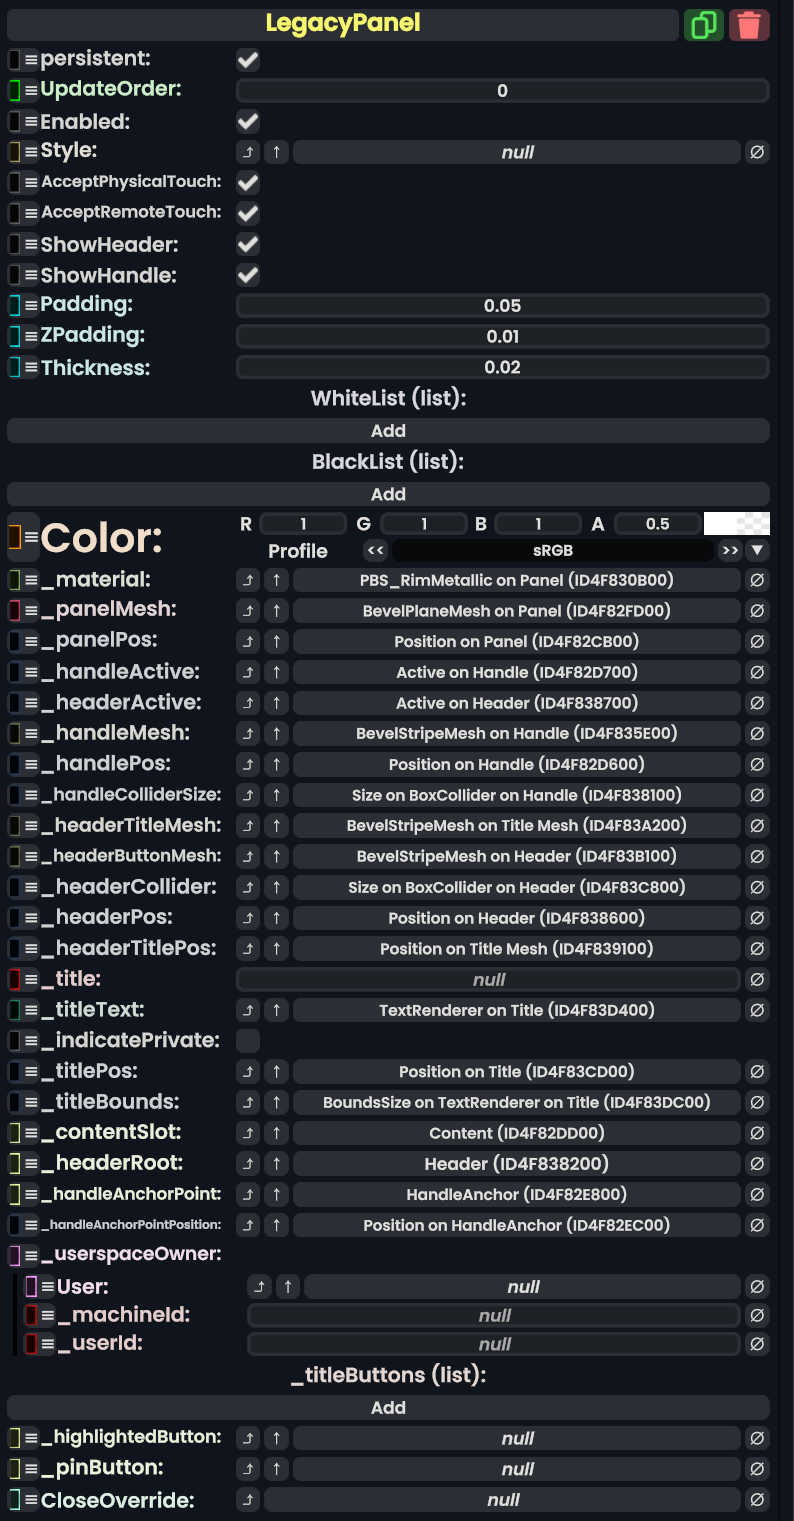Switch to next color profile arrow
This screenshot has width=794, height=1521.
coord(730,551)
